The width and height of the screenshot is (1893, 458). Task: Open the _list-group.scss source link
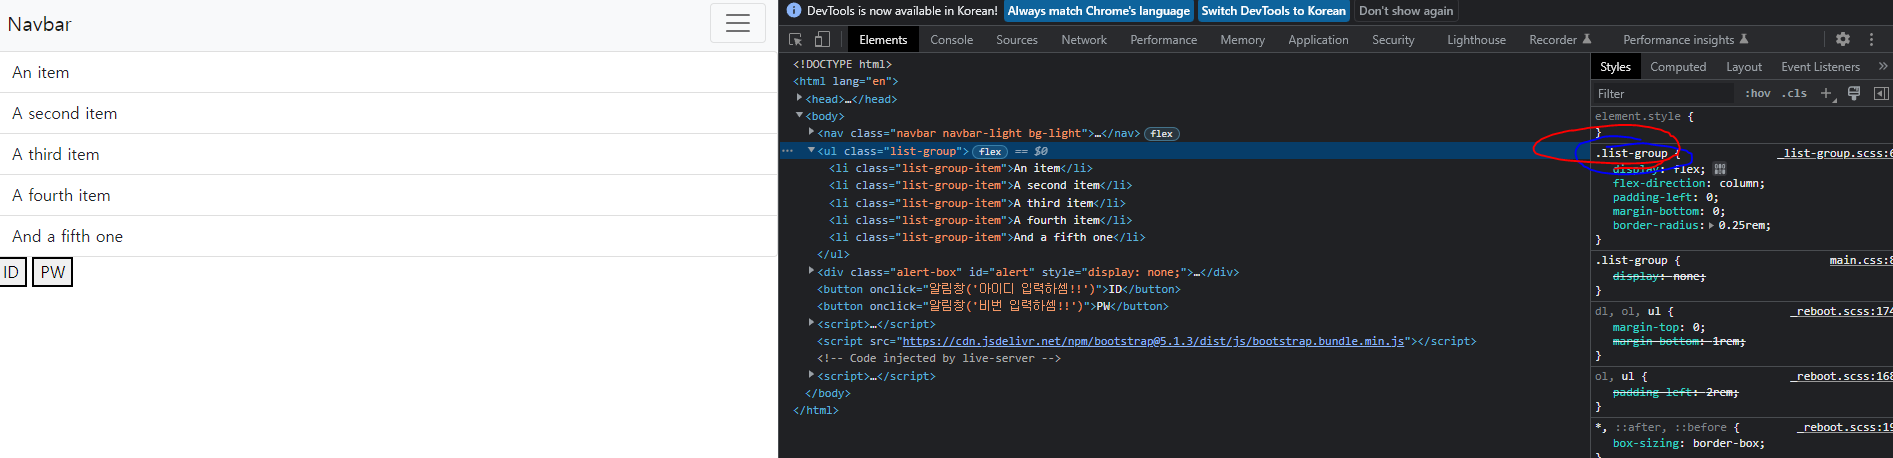1834,153
